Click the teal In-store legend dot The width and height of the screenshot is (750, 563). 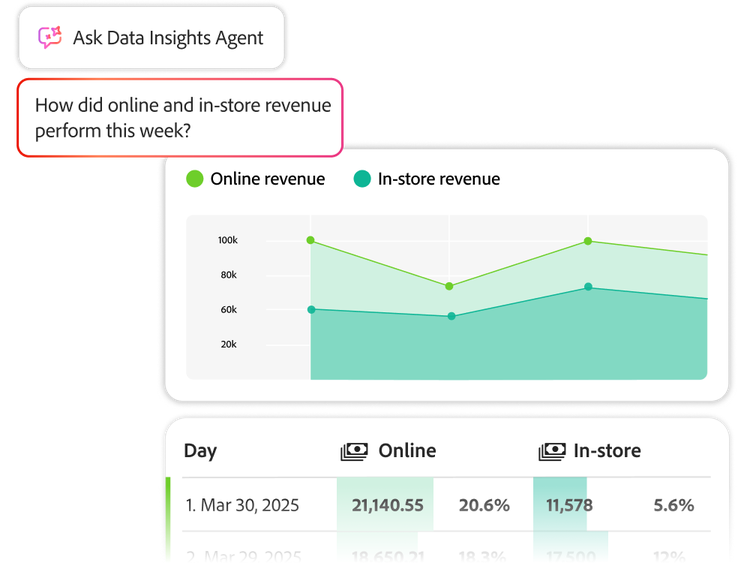[x=362, y=179]
